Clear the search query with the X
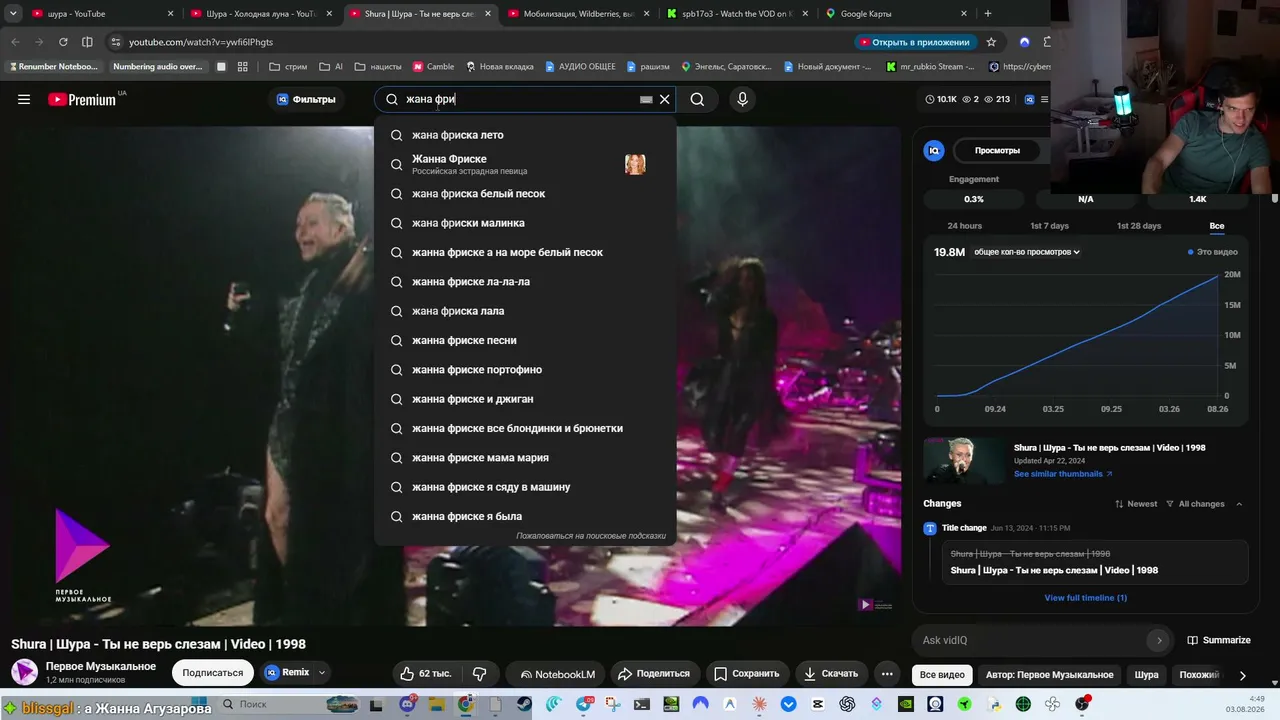The image size is (1280, 720). pos(664,100)
